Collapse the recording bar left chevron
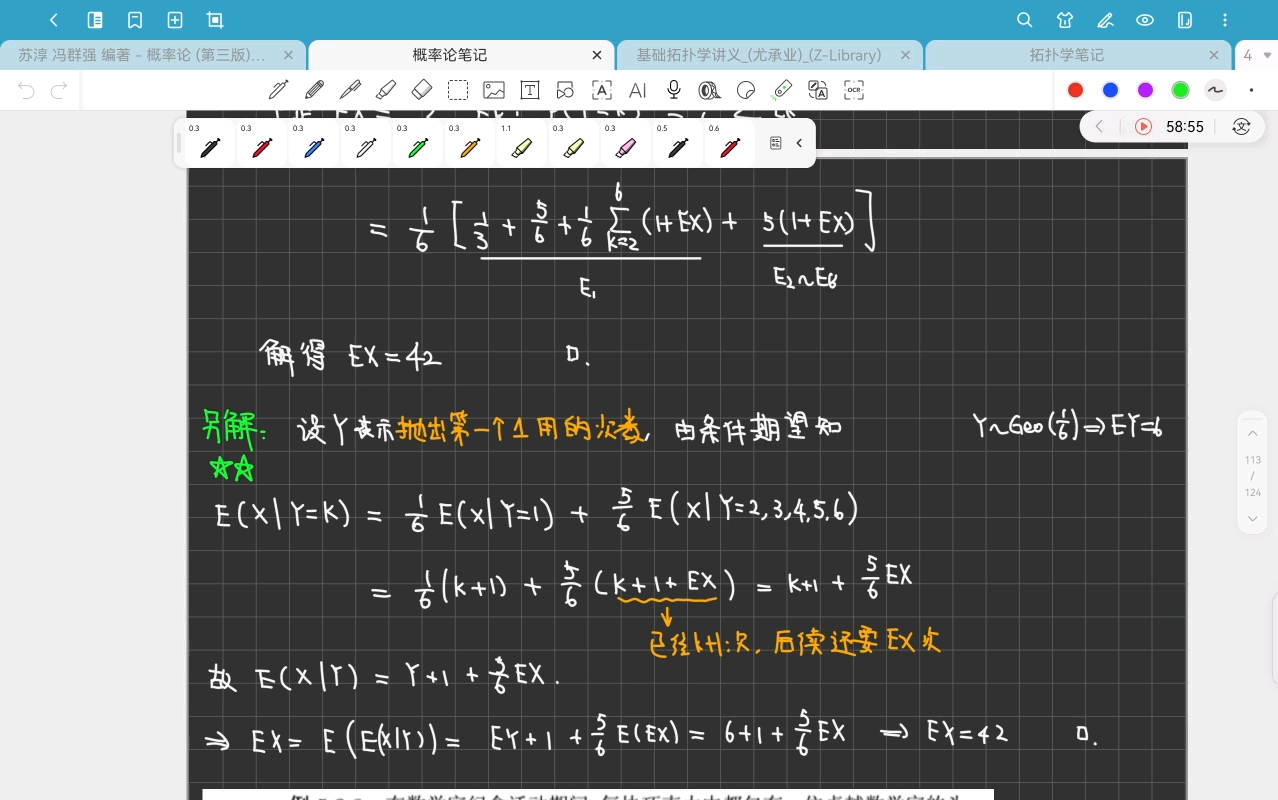This screenshot has height=800, width=1278. click(x=1099, y=126)
